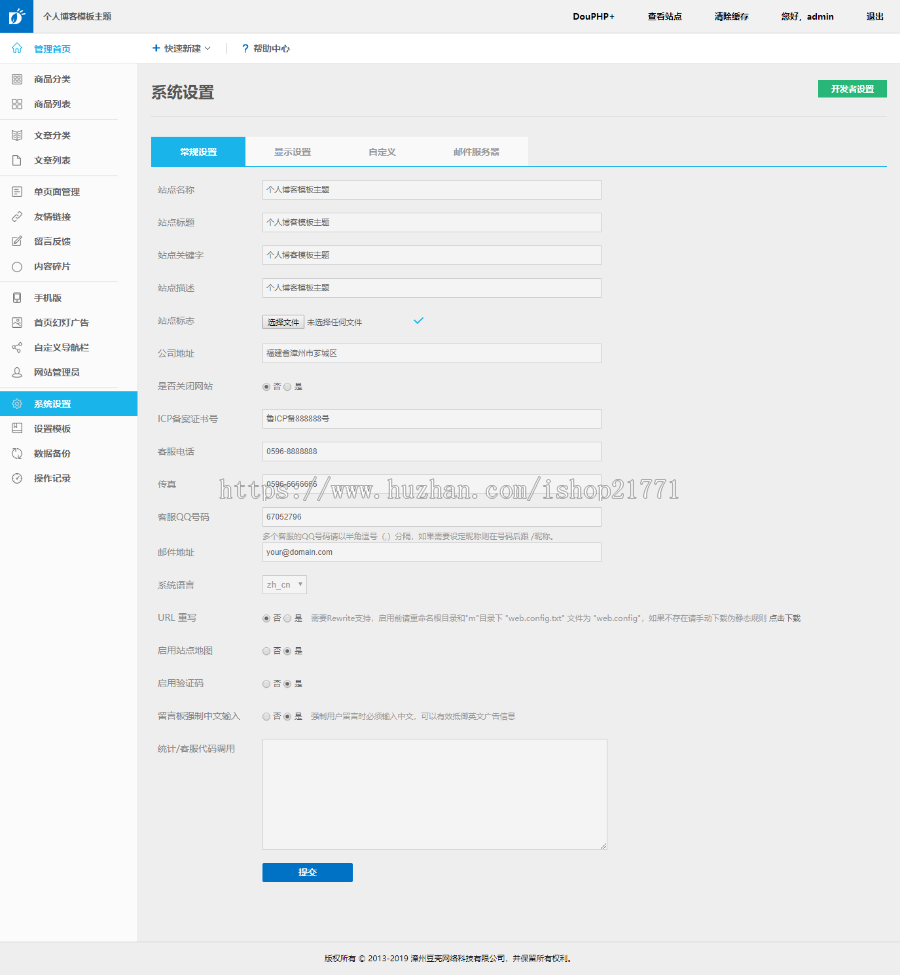Click the 查看站点 header link
The image size is (900, 975).
click(x=665, y=16)
